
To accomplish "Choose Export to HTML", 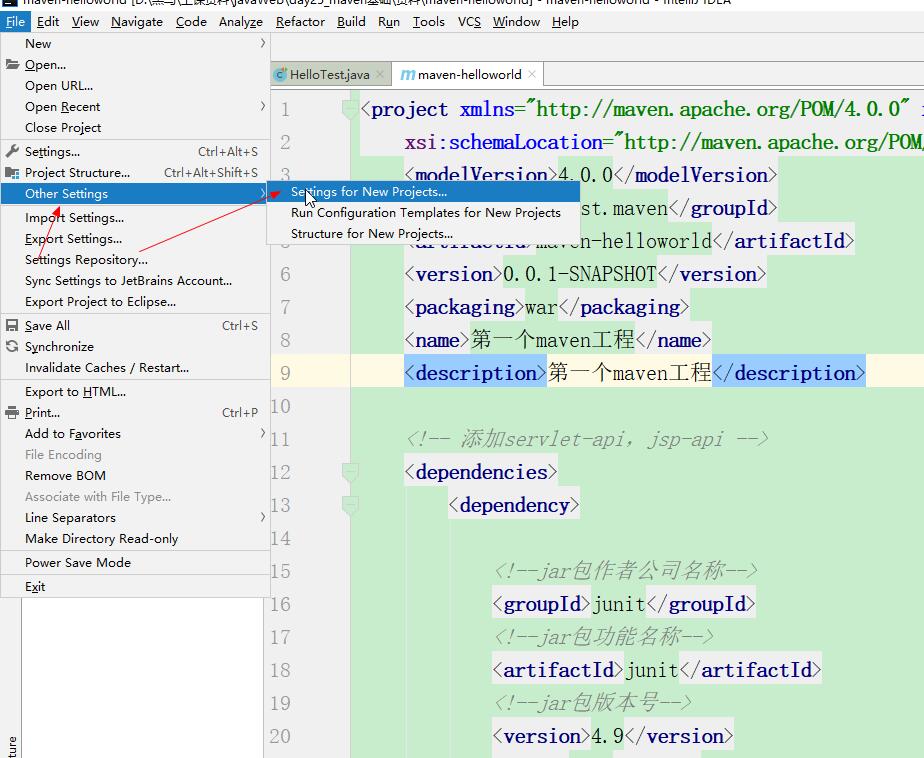I will pyautogui.click(x=135, y=392).
